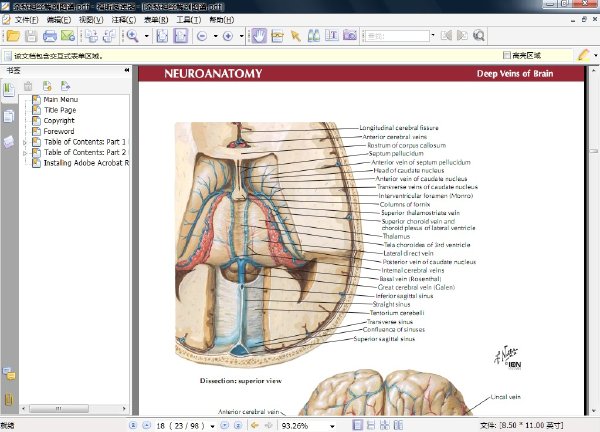Click the Fit Page view icon
The height and width of the screenshot is (432, 600).
coord(162,36)
